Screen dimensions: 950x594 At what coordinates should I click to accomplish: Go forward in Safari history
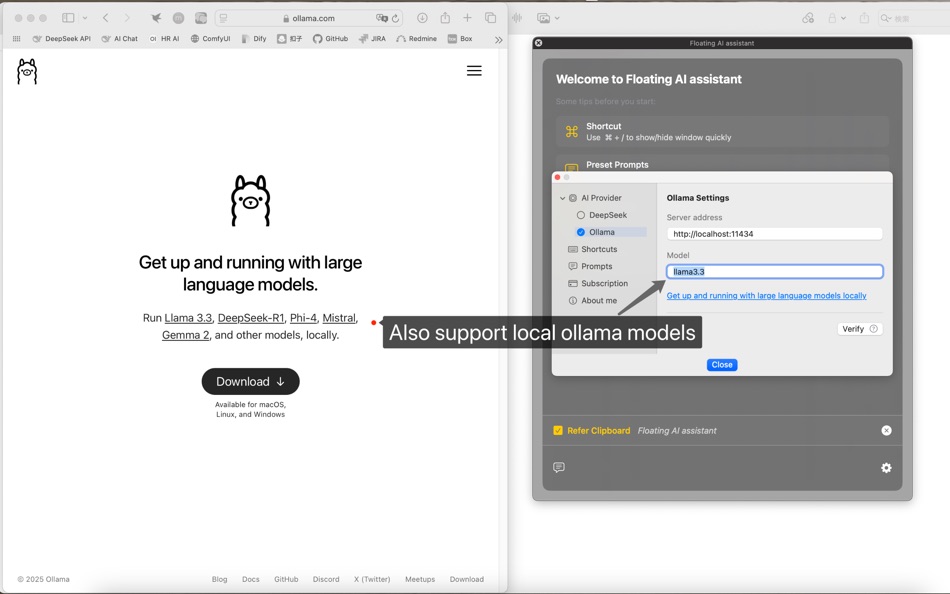click(x=127, y=18)
